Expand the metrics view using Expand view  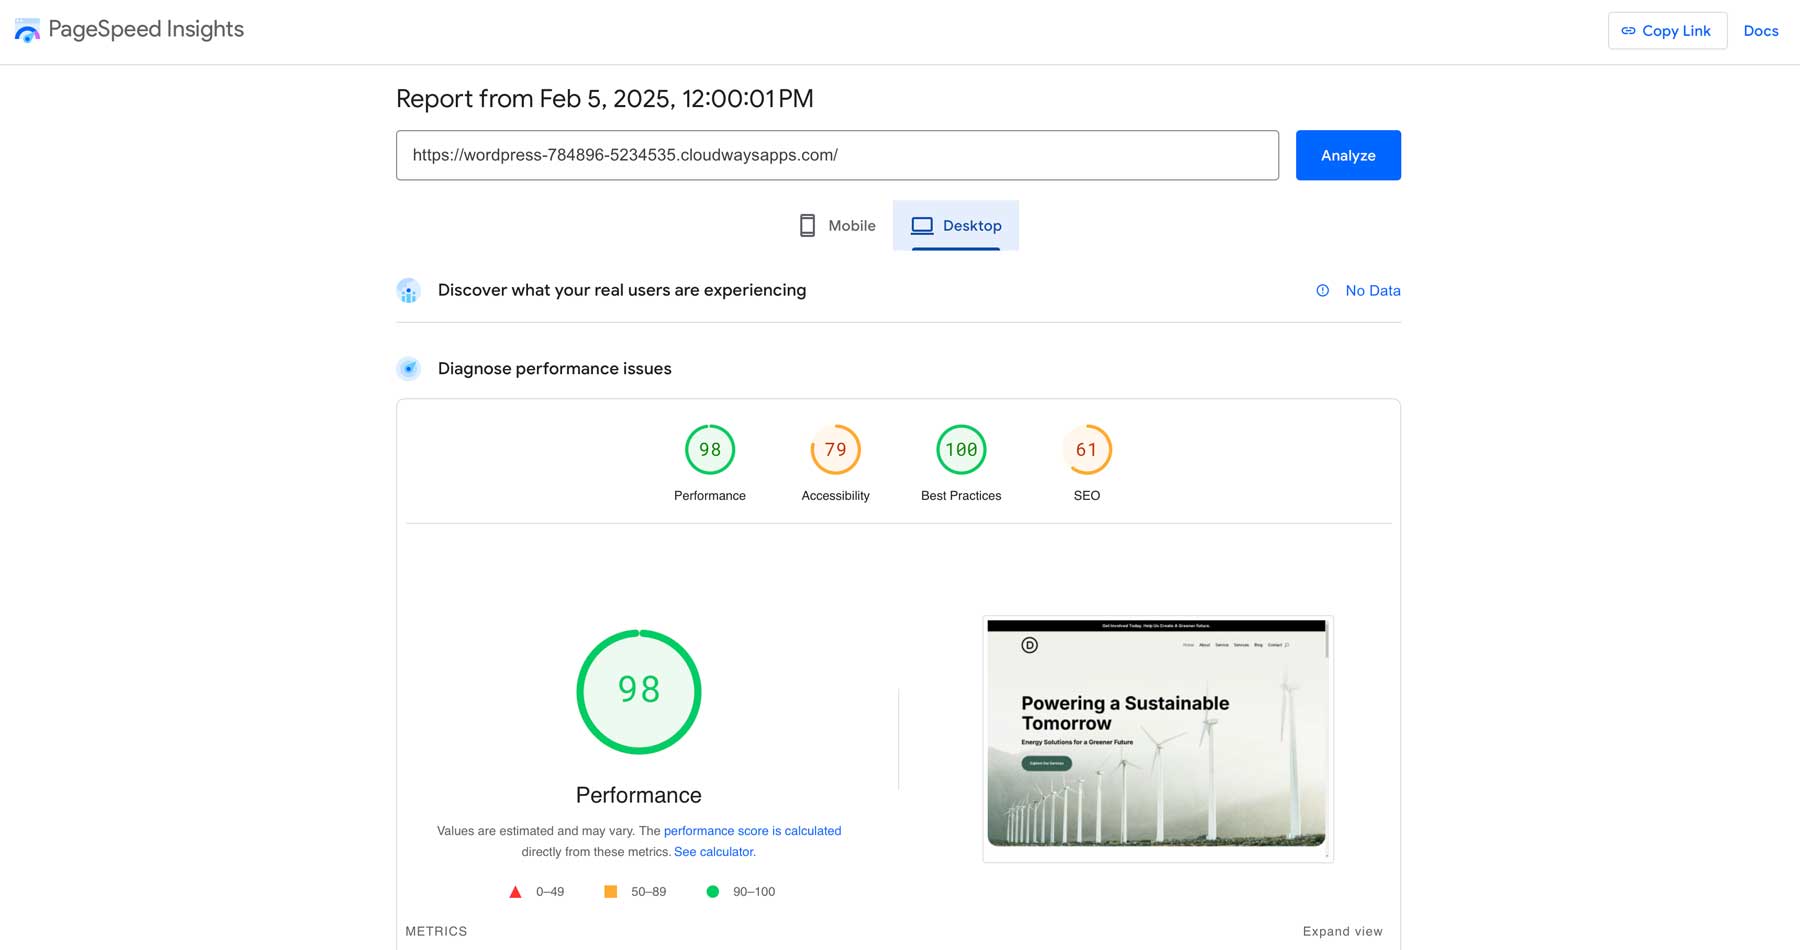(1342, 931)
